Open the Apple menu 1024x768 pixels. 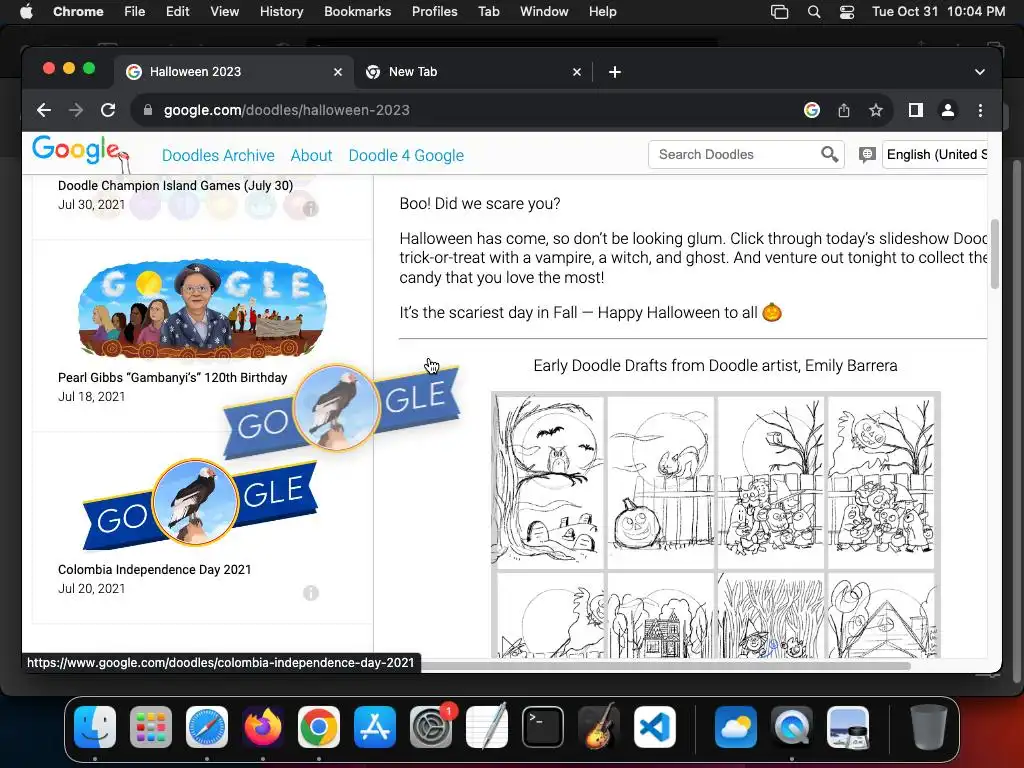(26, 12)
